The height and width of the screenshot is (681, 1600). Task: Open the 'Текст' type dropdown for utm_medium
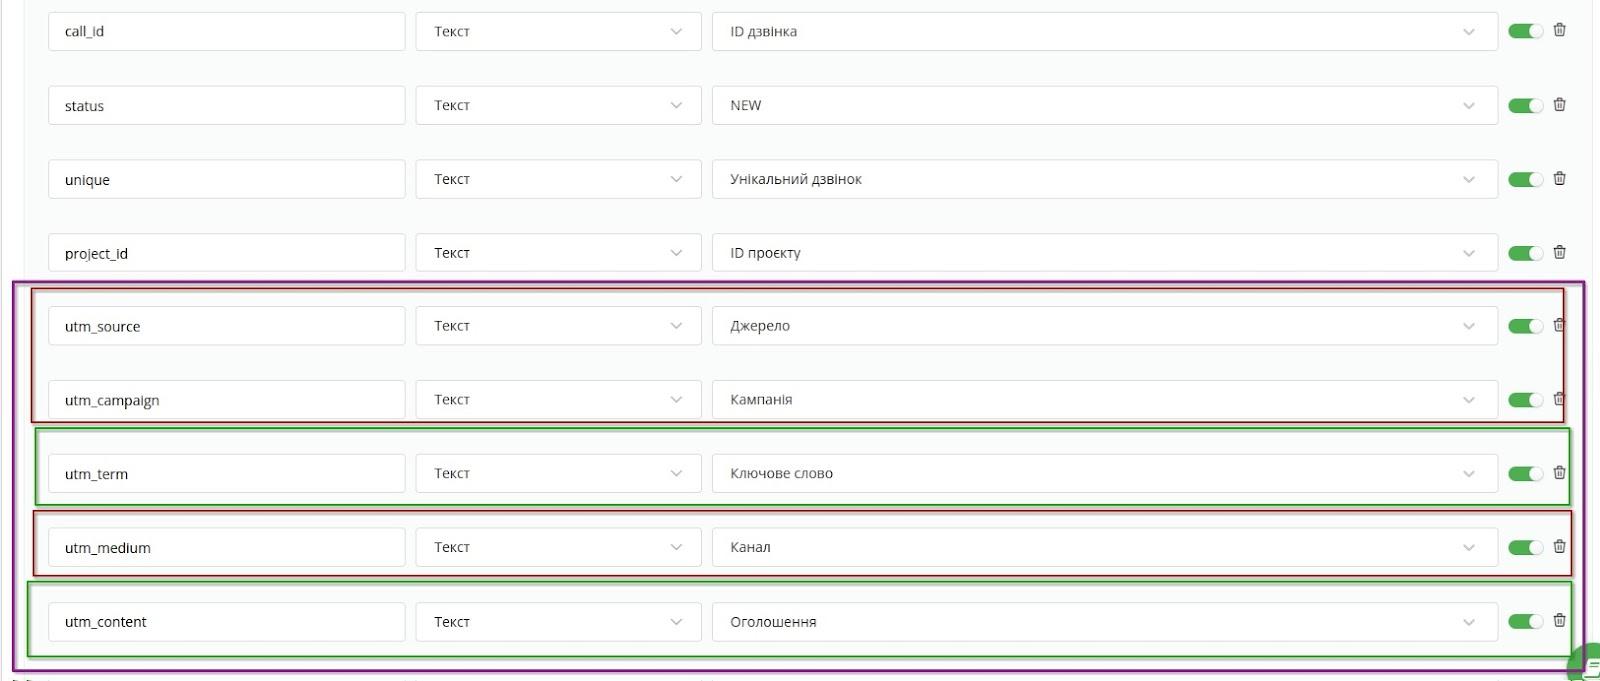pos(558,548)
